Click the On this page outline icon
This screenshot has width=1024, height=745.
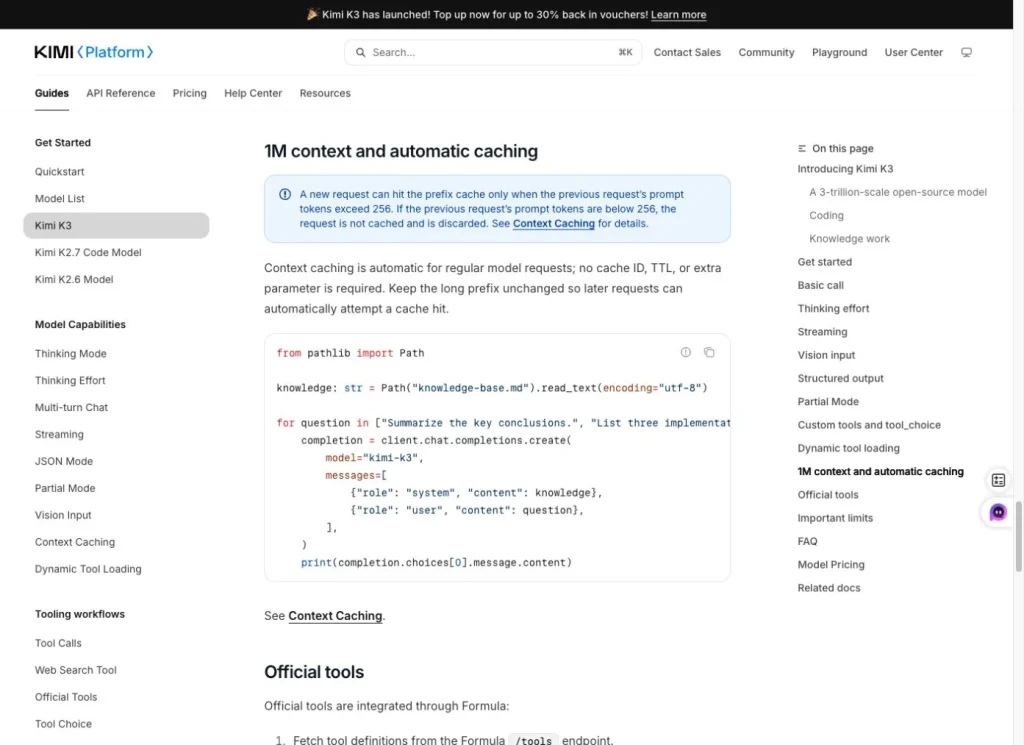click(801, 149)
